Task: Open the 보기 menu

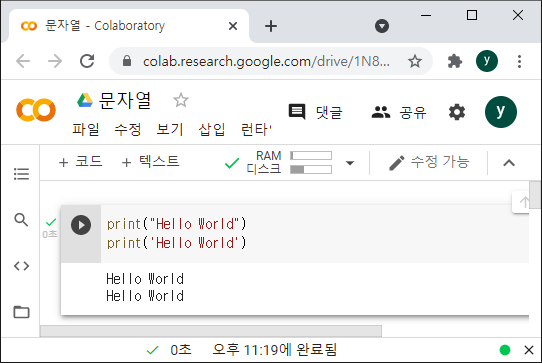Action: click(x=170, y=130)
